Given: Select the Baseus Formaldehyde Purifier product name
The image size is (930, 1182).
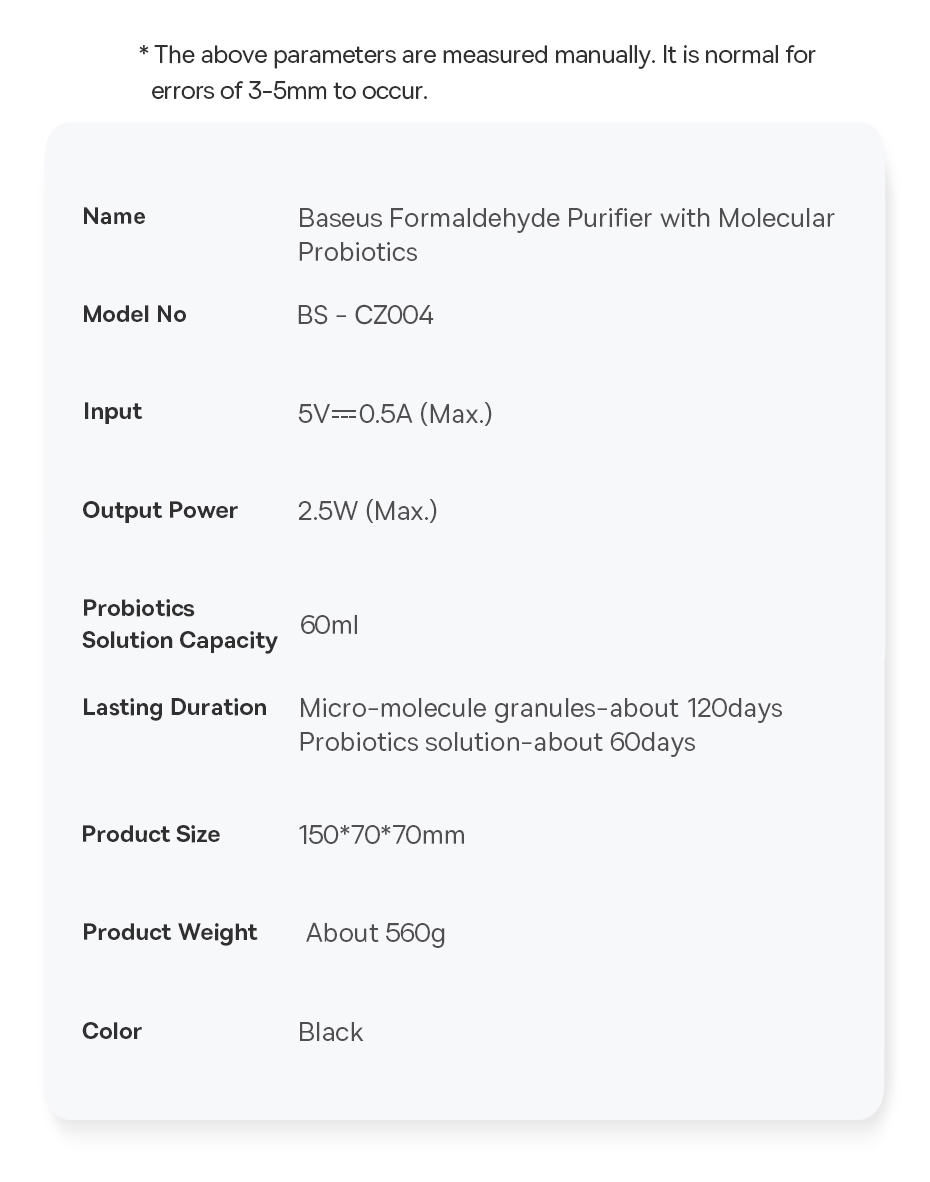Looking at the screenshot, I should pyautogui.click(x=566, y=234).
